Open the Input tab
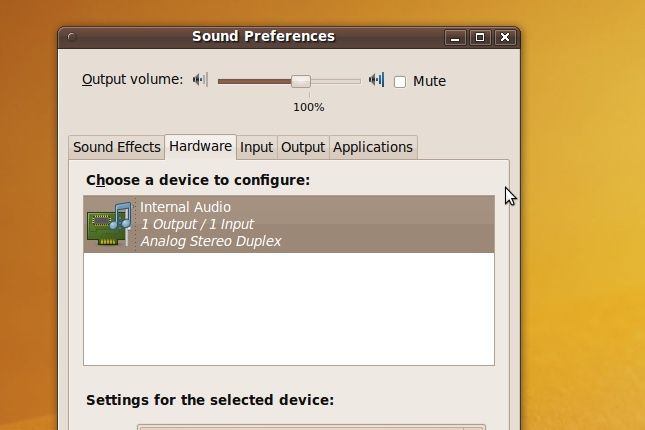This screenshot has width=645, height=430. tap(257, 147)
